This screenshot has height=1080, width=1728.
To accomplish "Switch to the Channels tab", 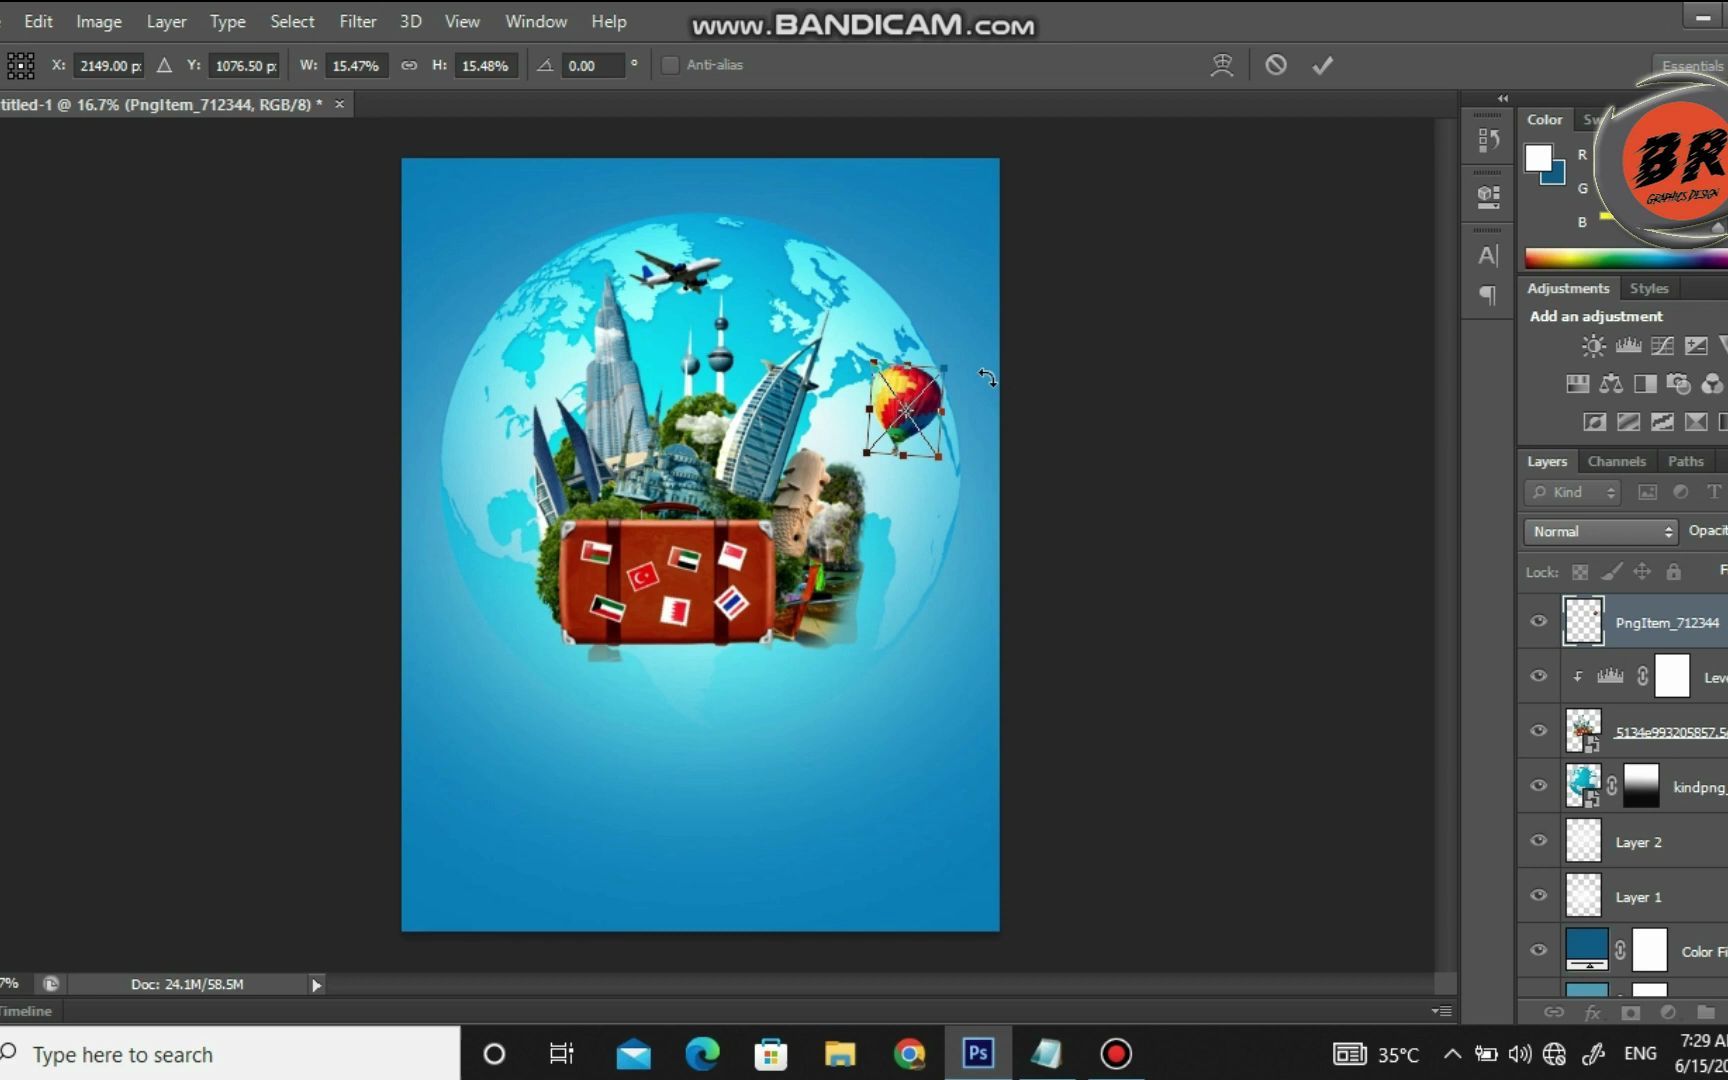I will (x=1616, y=461).
